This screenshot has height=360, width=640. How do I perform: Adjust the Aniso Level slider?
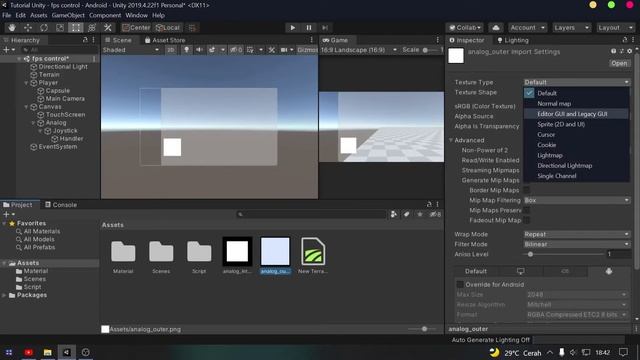pos(563,254)
